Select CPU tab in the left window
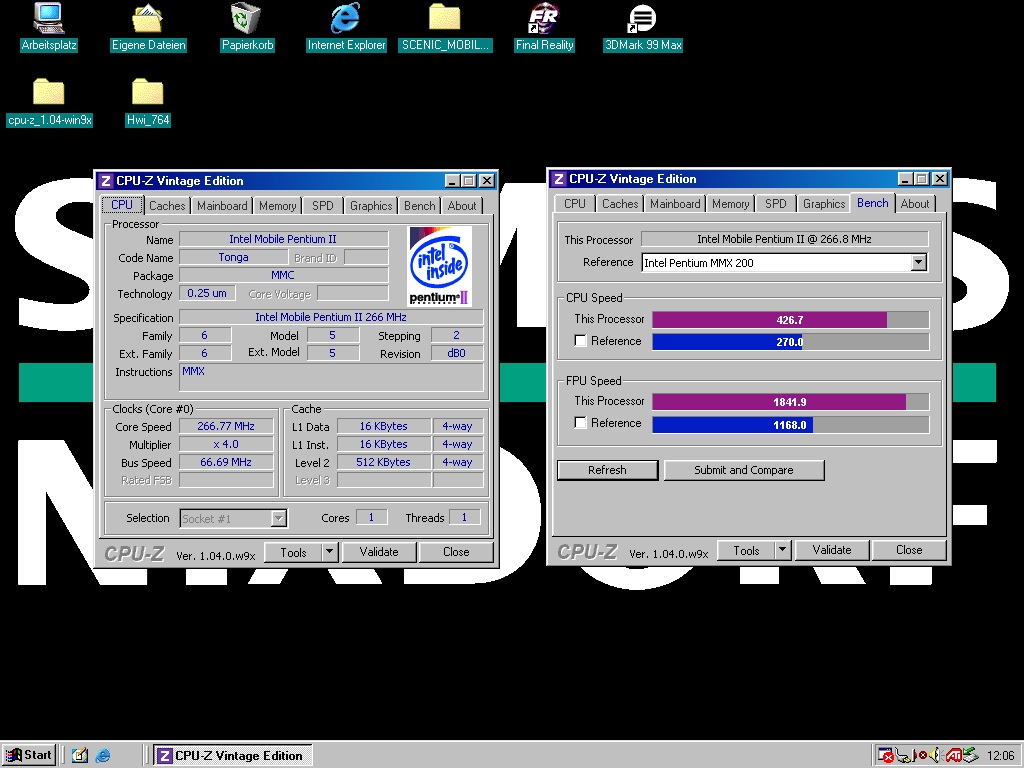The width and height of the screenshot is (1024, 768). [x=121, y=204]
